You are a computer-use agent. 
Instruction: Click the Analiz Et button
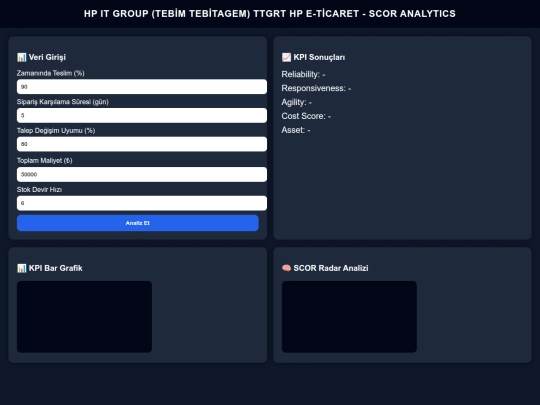(x=138, y=223)
